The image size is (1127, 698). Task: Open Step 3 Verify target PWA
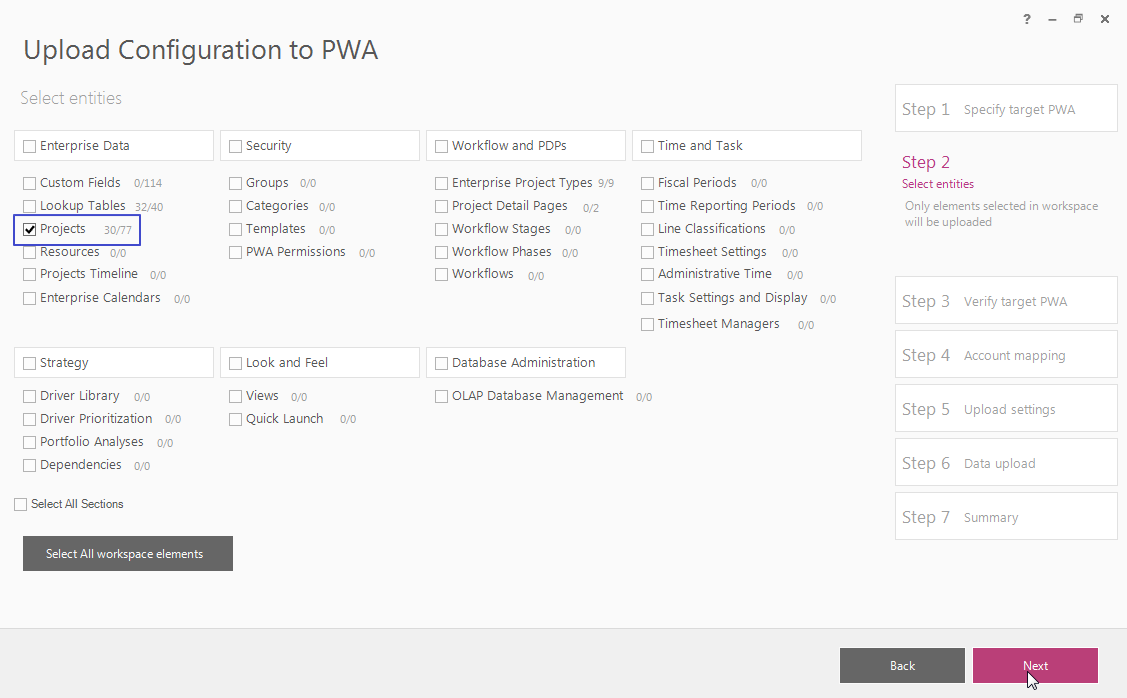click(x=1006, y=300)
